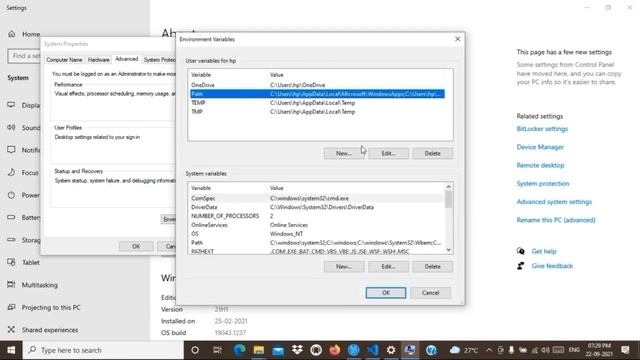Image resolution: width=640 pixels, height=360 pixels.
Task: Launch Firefox from the taskbar
Action: coord(335,350)
